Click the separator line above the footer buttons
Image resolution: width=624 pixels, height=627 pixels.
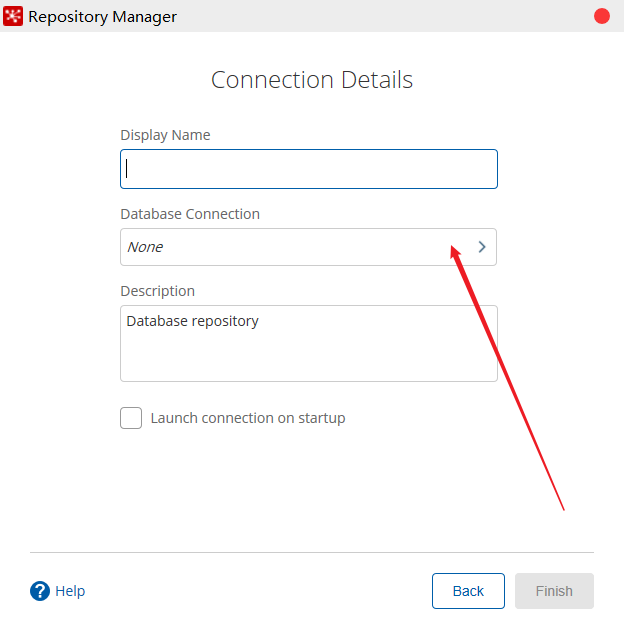pos(312,552)
